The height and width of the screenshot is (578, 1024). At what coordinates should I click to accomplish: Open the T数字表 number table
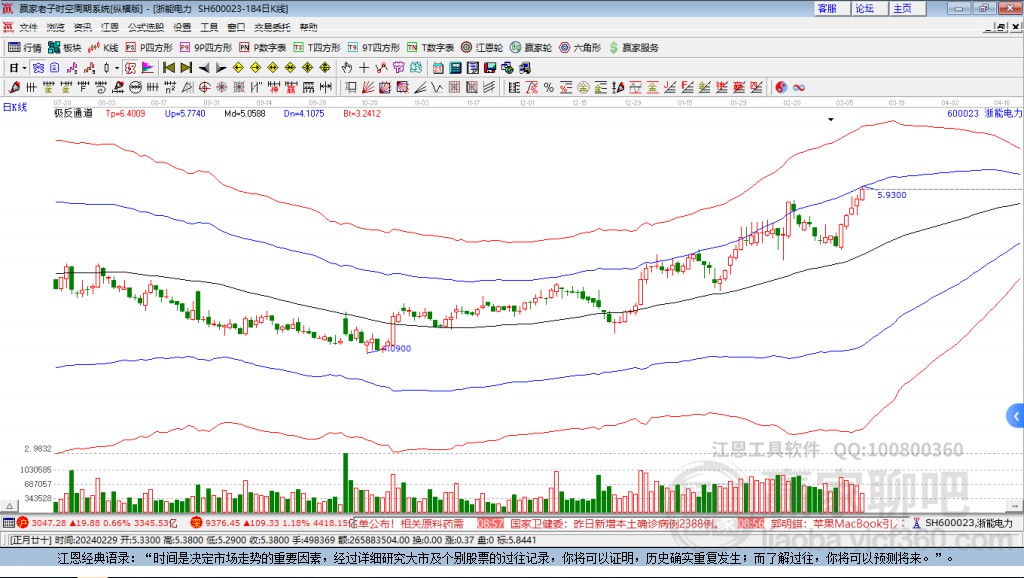click(x=432, y=47)
